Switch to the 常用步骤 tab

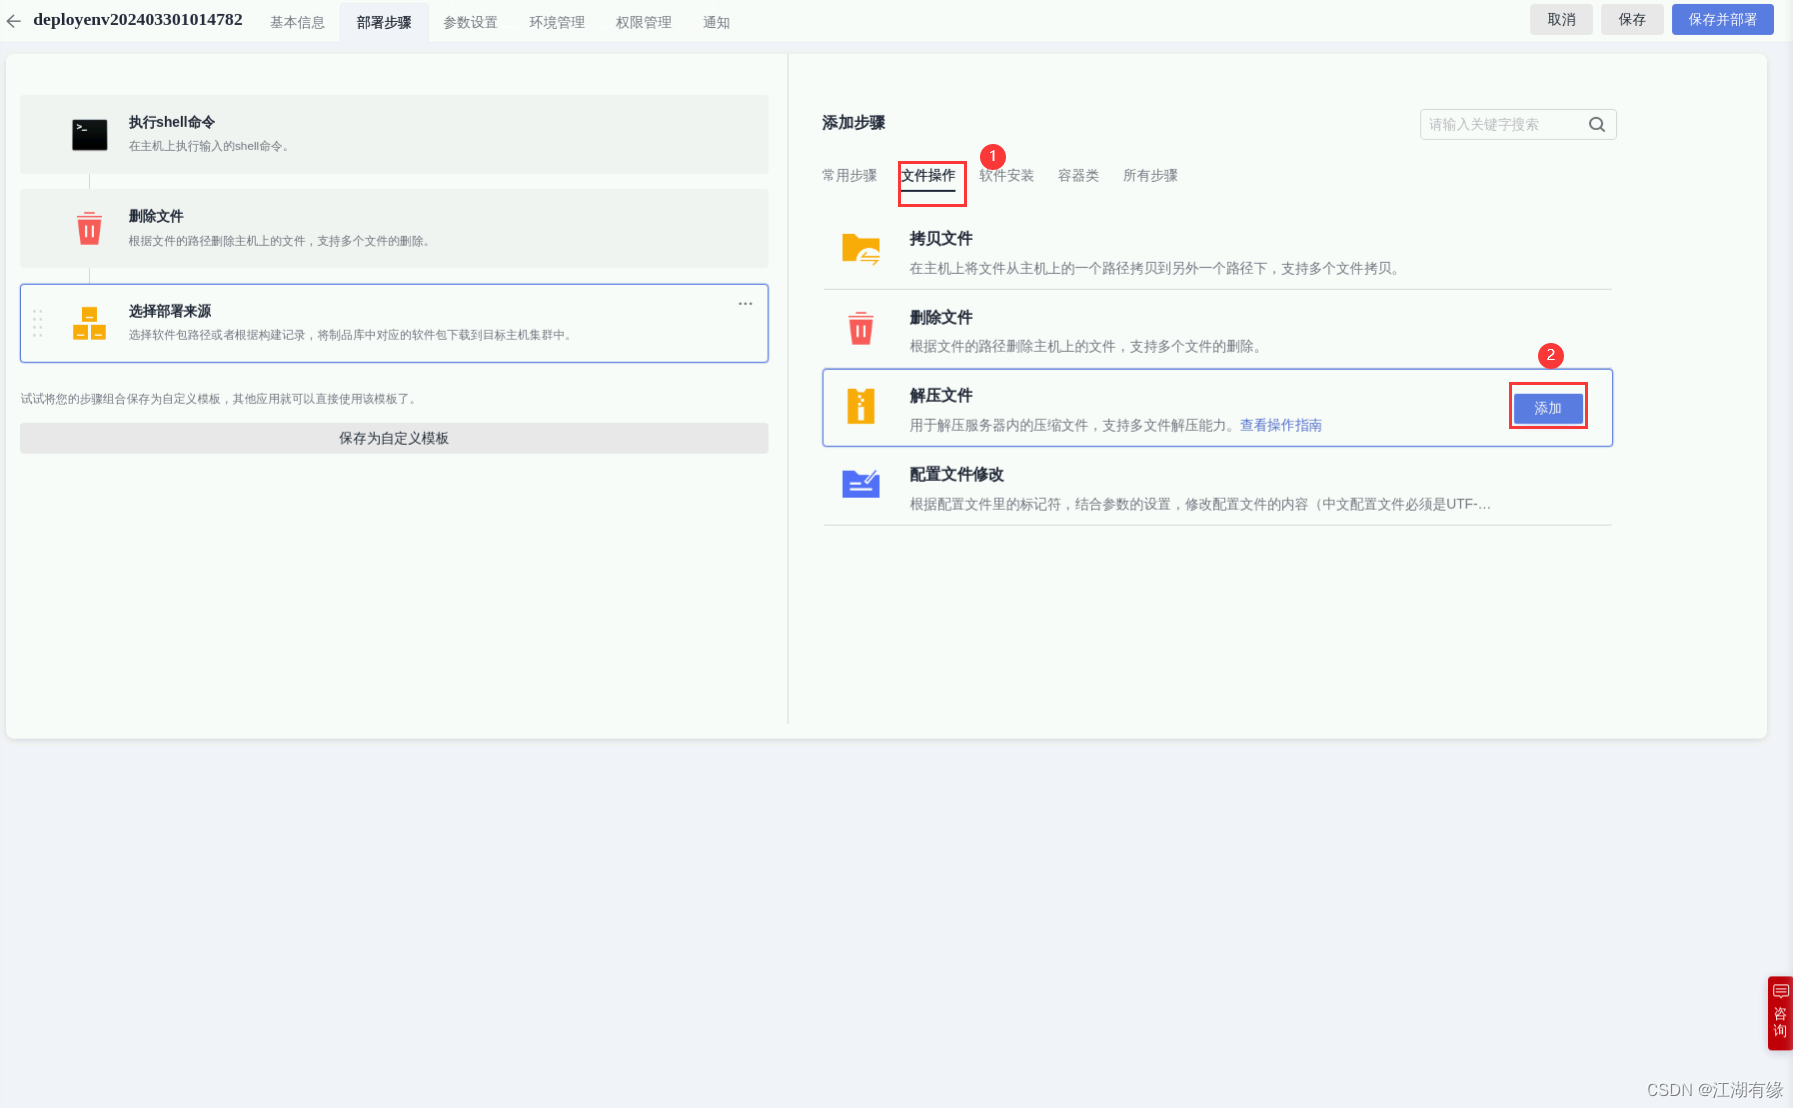[x=848, y=175]
